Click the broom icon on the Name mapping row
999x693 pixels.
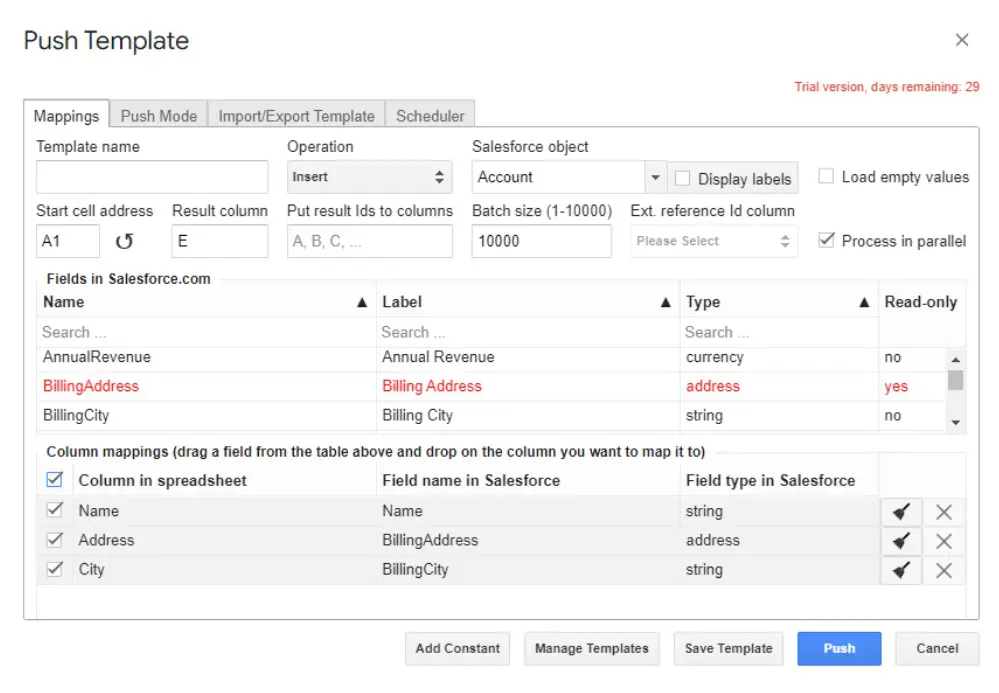click(901, 511)
